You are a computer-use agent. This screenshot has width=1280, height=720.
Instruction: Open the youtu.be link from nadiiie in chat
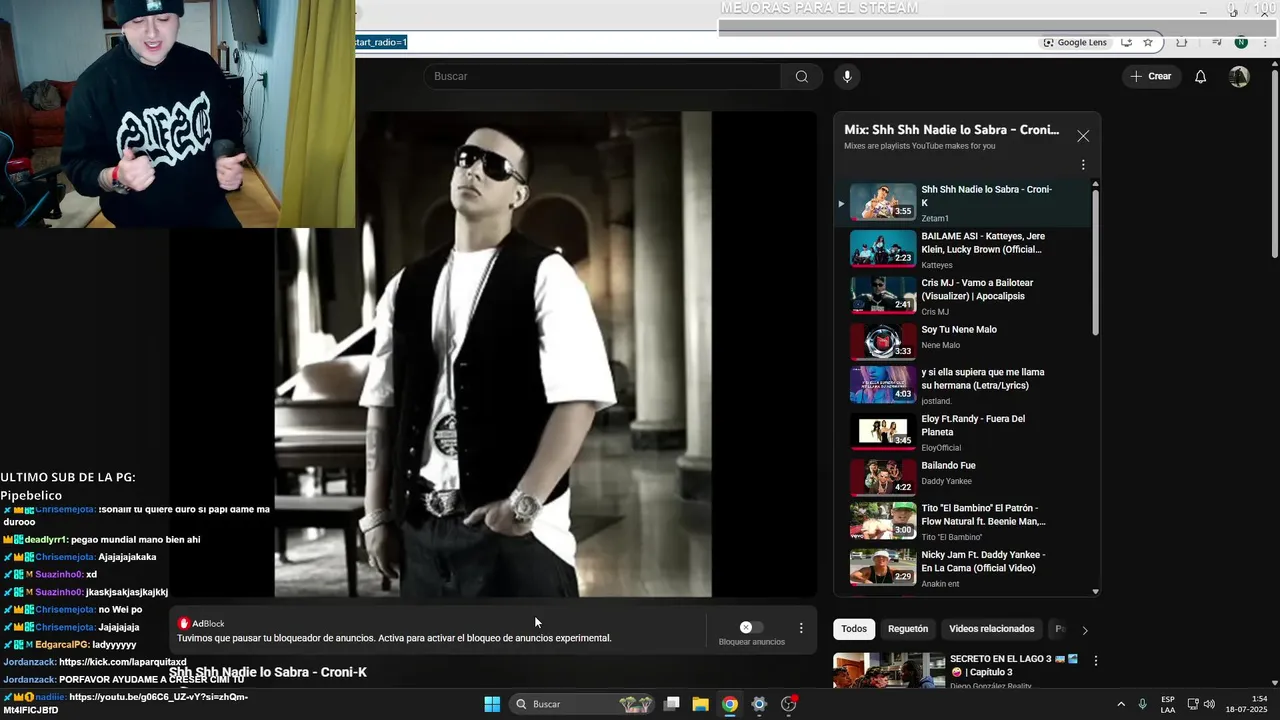(125, 703)
